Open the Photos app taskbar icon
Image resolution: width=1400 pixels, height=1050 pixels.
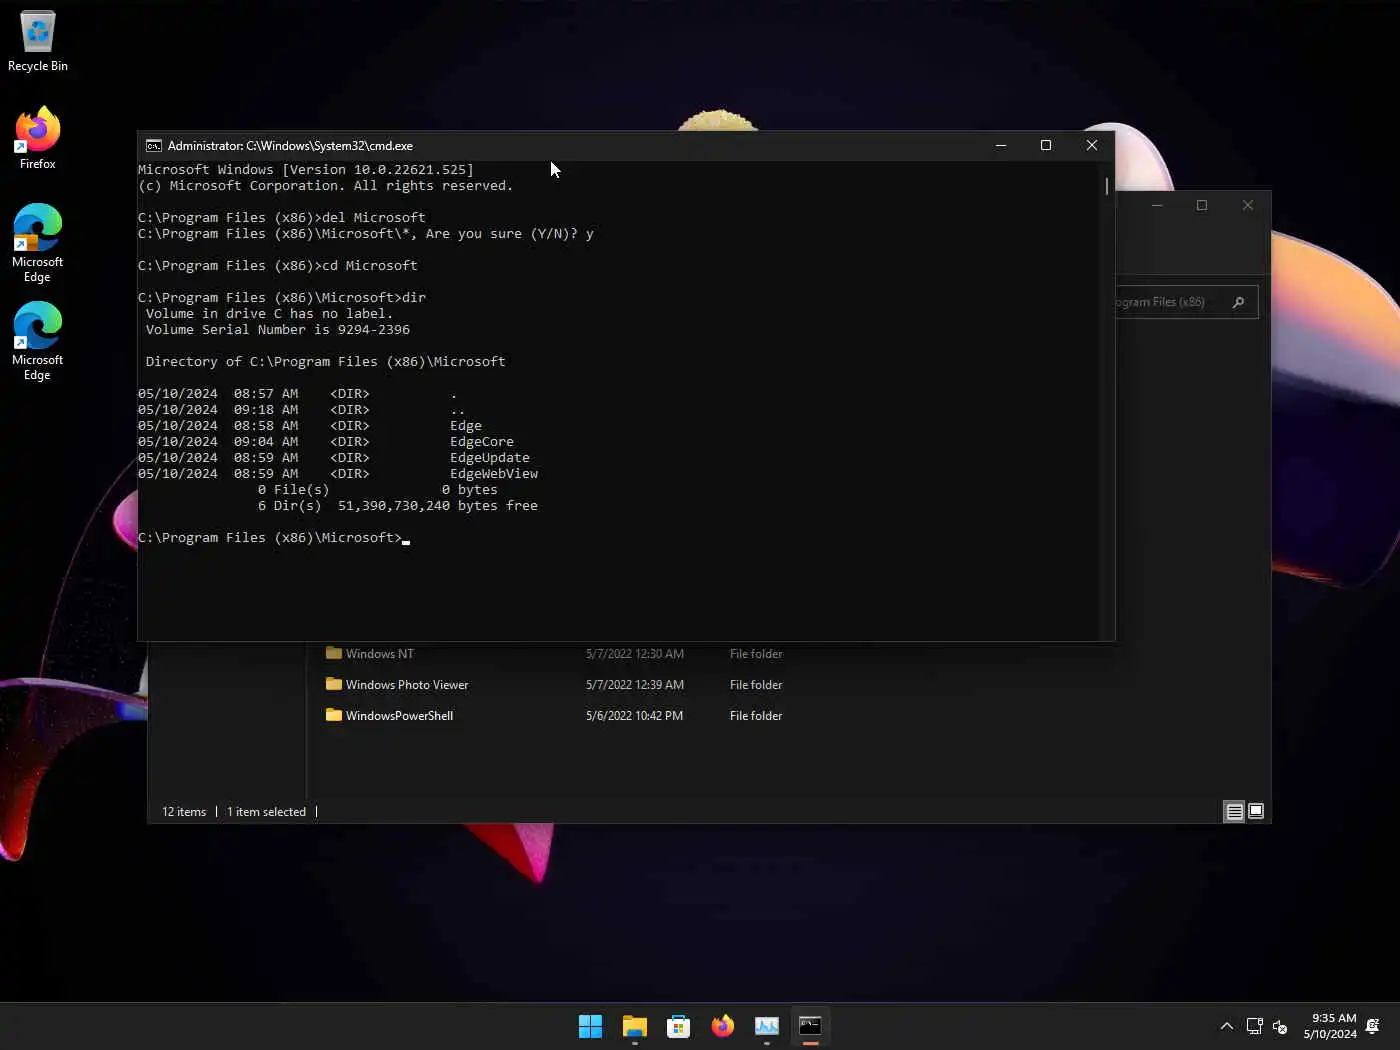(x=767, y=1026)
